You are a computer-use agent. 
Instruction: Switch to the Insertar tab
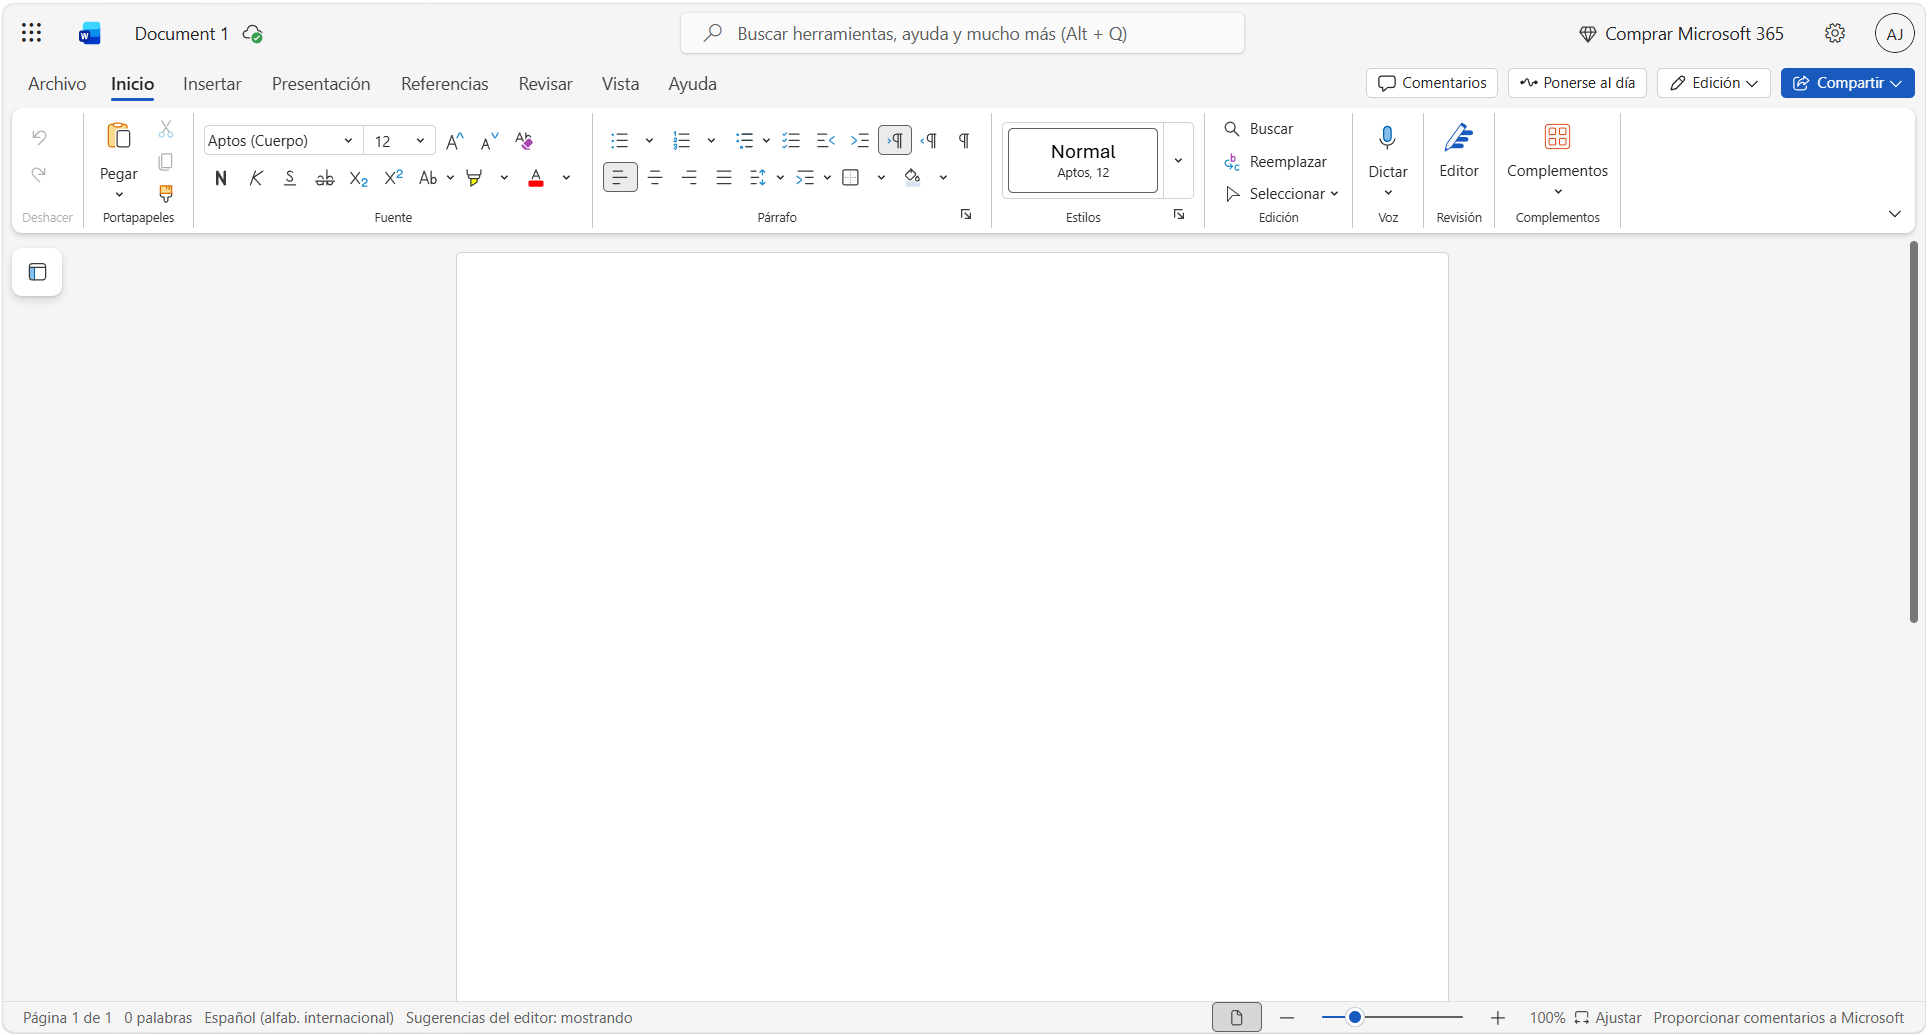coord(212,84)
